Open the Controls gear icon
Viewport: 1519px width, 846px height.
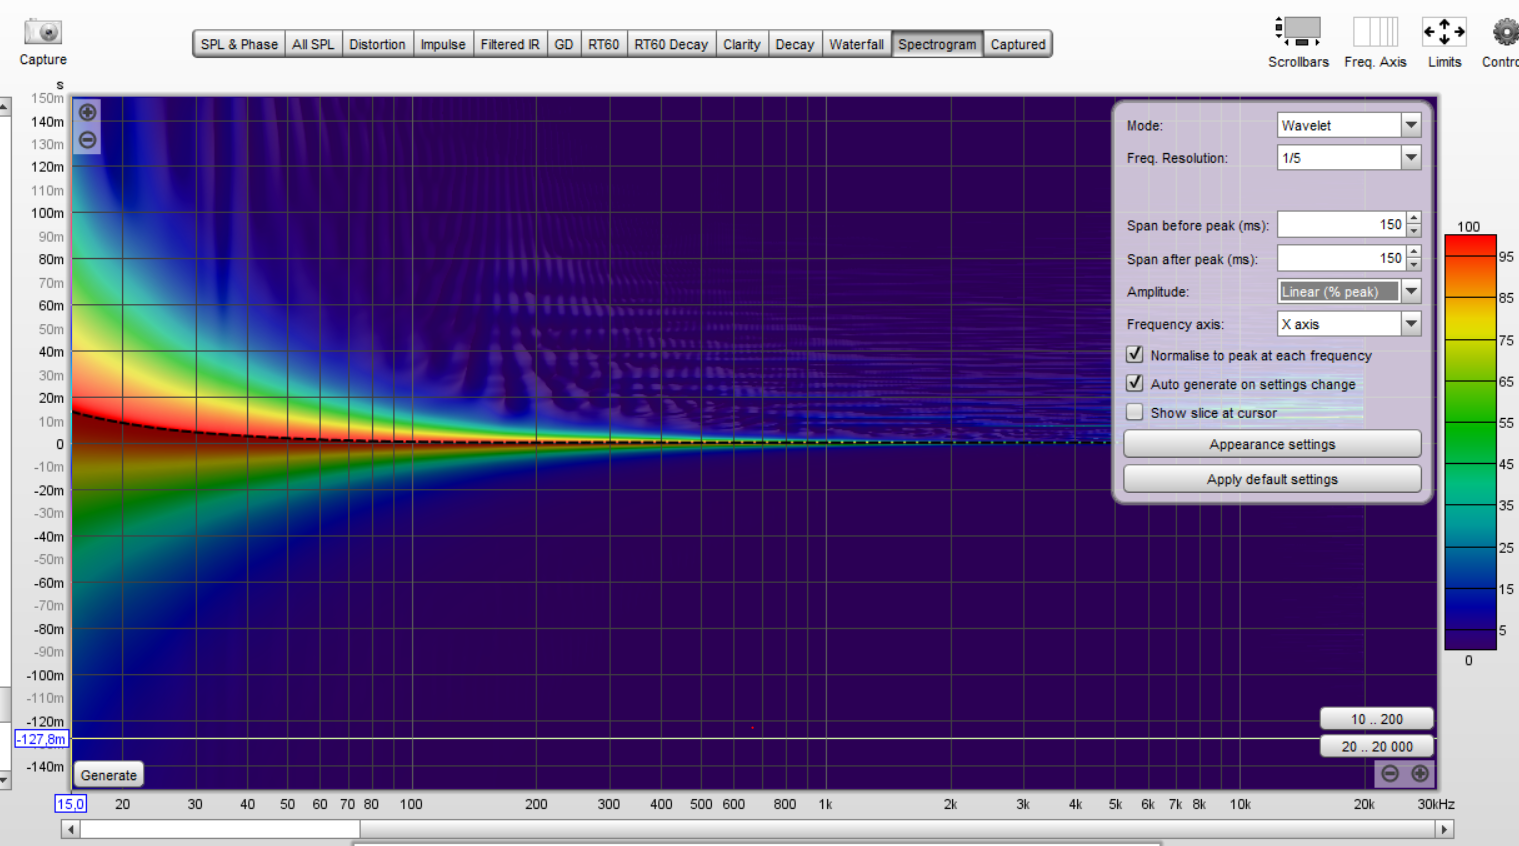pyautogui.click(x=1504, y=32)
